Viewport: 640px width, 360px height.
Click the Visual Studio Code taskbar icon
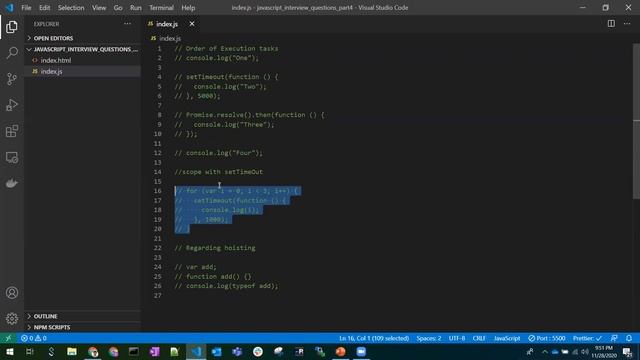coord(196,352)
